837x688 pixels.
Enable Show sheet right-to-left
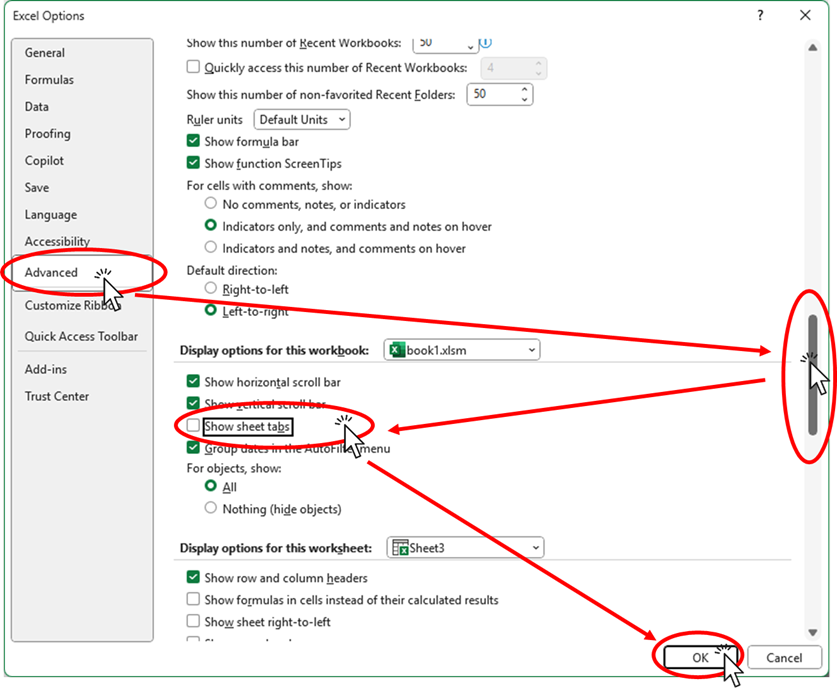(x=193, y=621)
